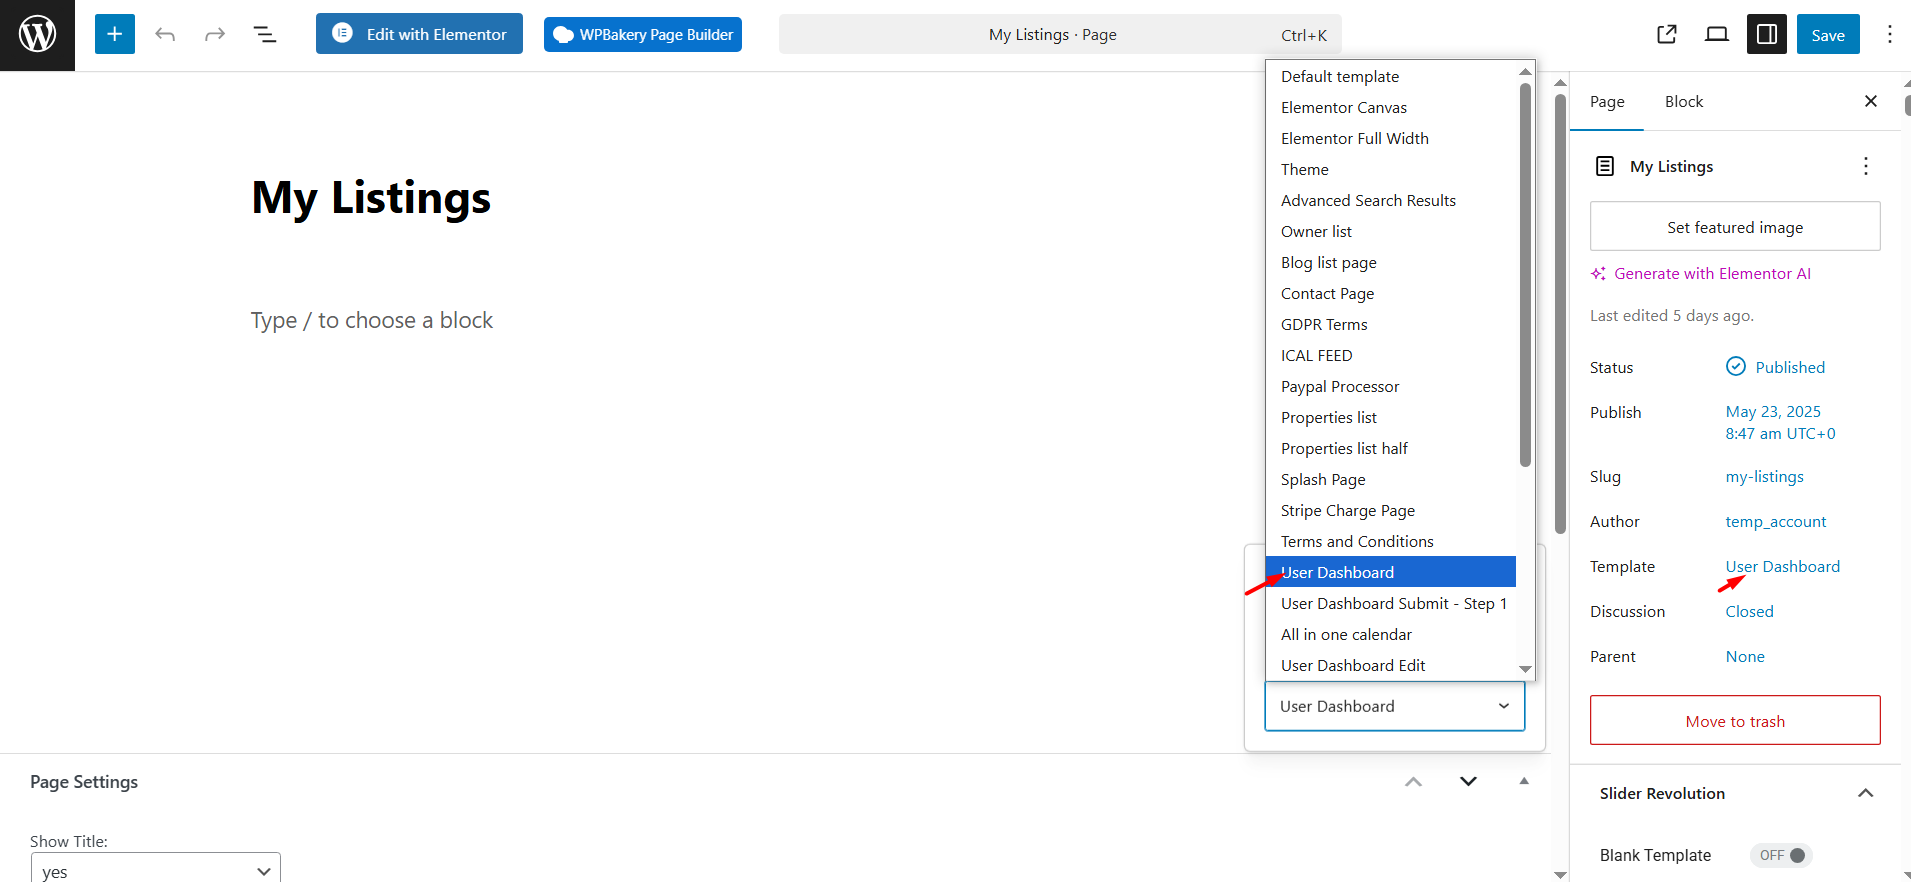This screenshot has height=882, width=1911.
Task: Open the top-right Options three-dot menu
Action: click(1889, 35)
